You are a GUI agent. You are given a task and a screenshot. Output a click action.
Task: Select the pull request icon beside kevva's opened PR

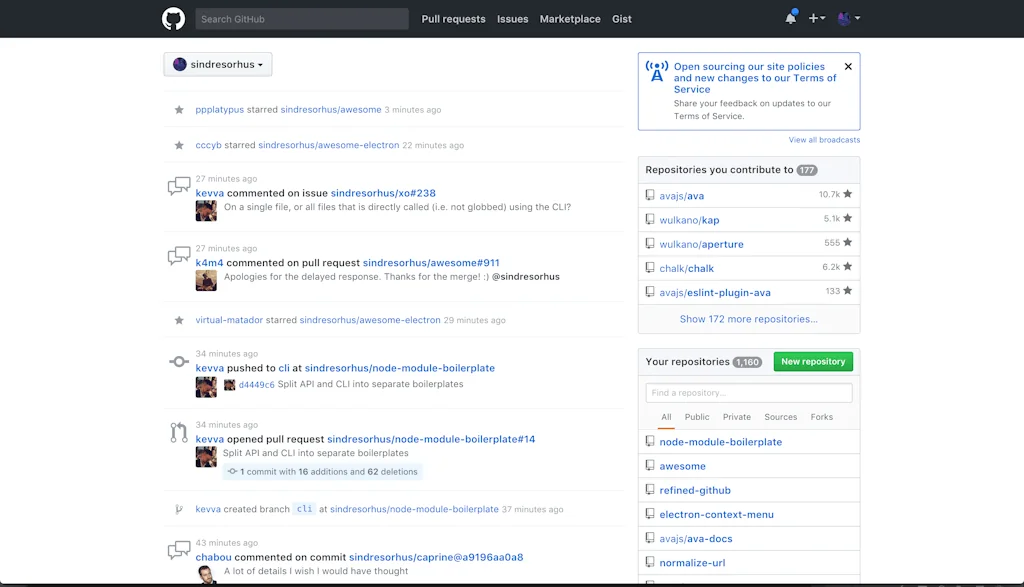click(x=178, y=432)
